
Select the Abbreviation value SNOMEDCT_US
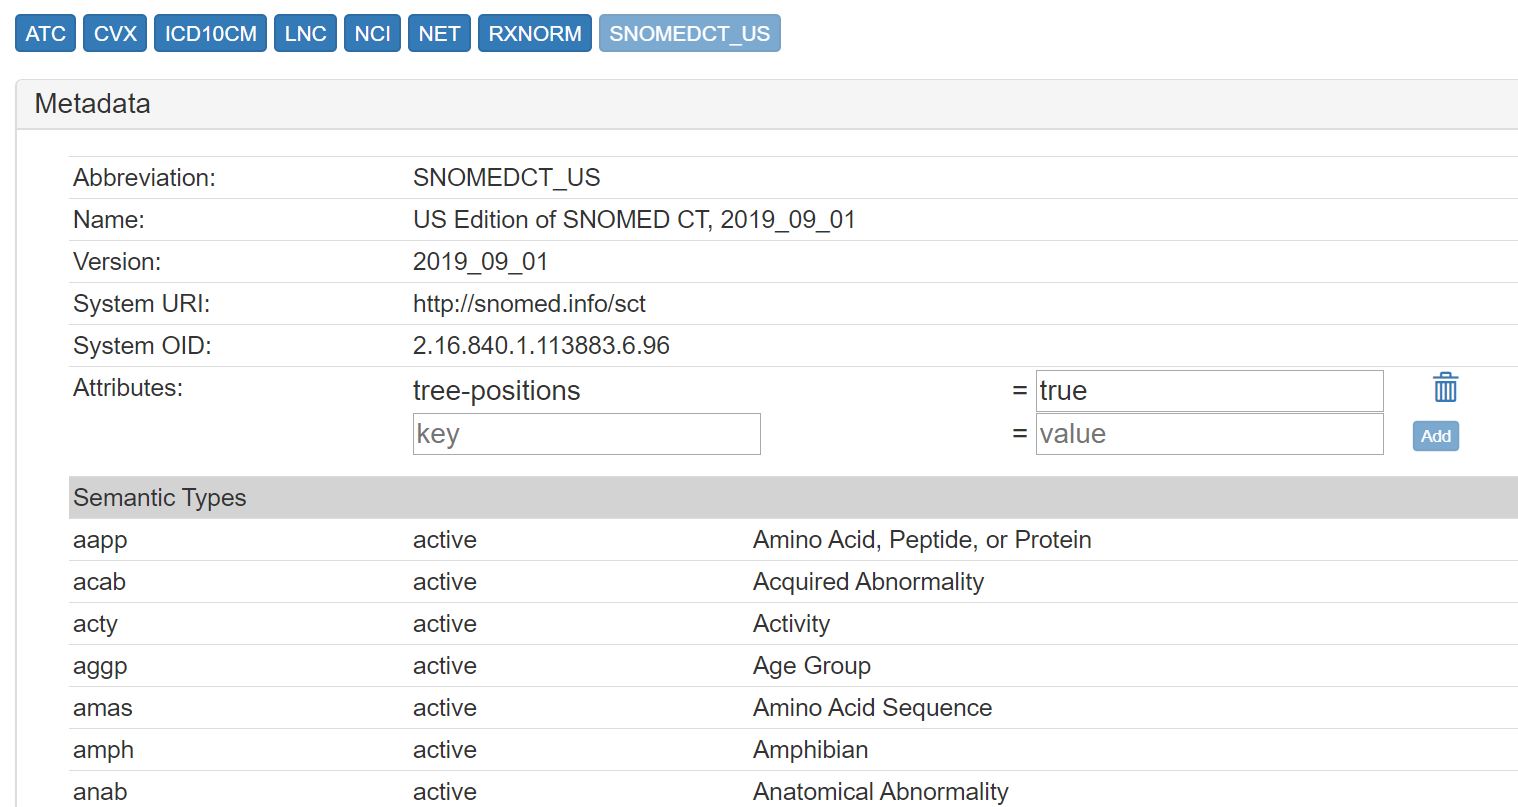pyautogui.click(x=506, y=177)
